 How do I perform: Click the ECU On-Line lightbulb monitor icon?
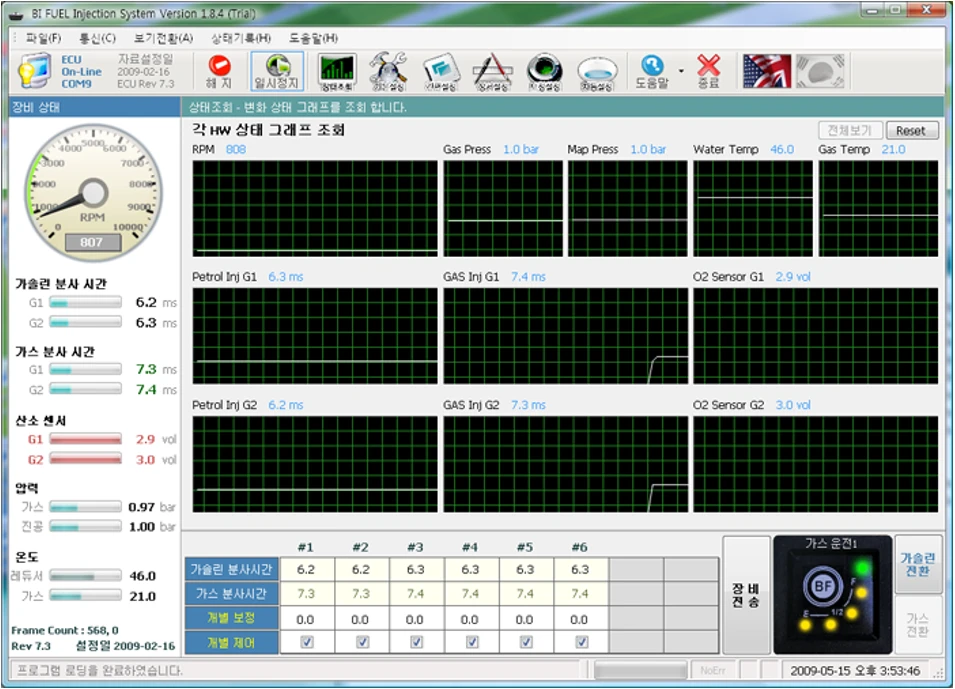[x=34, y=71]
